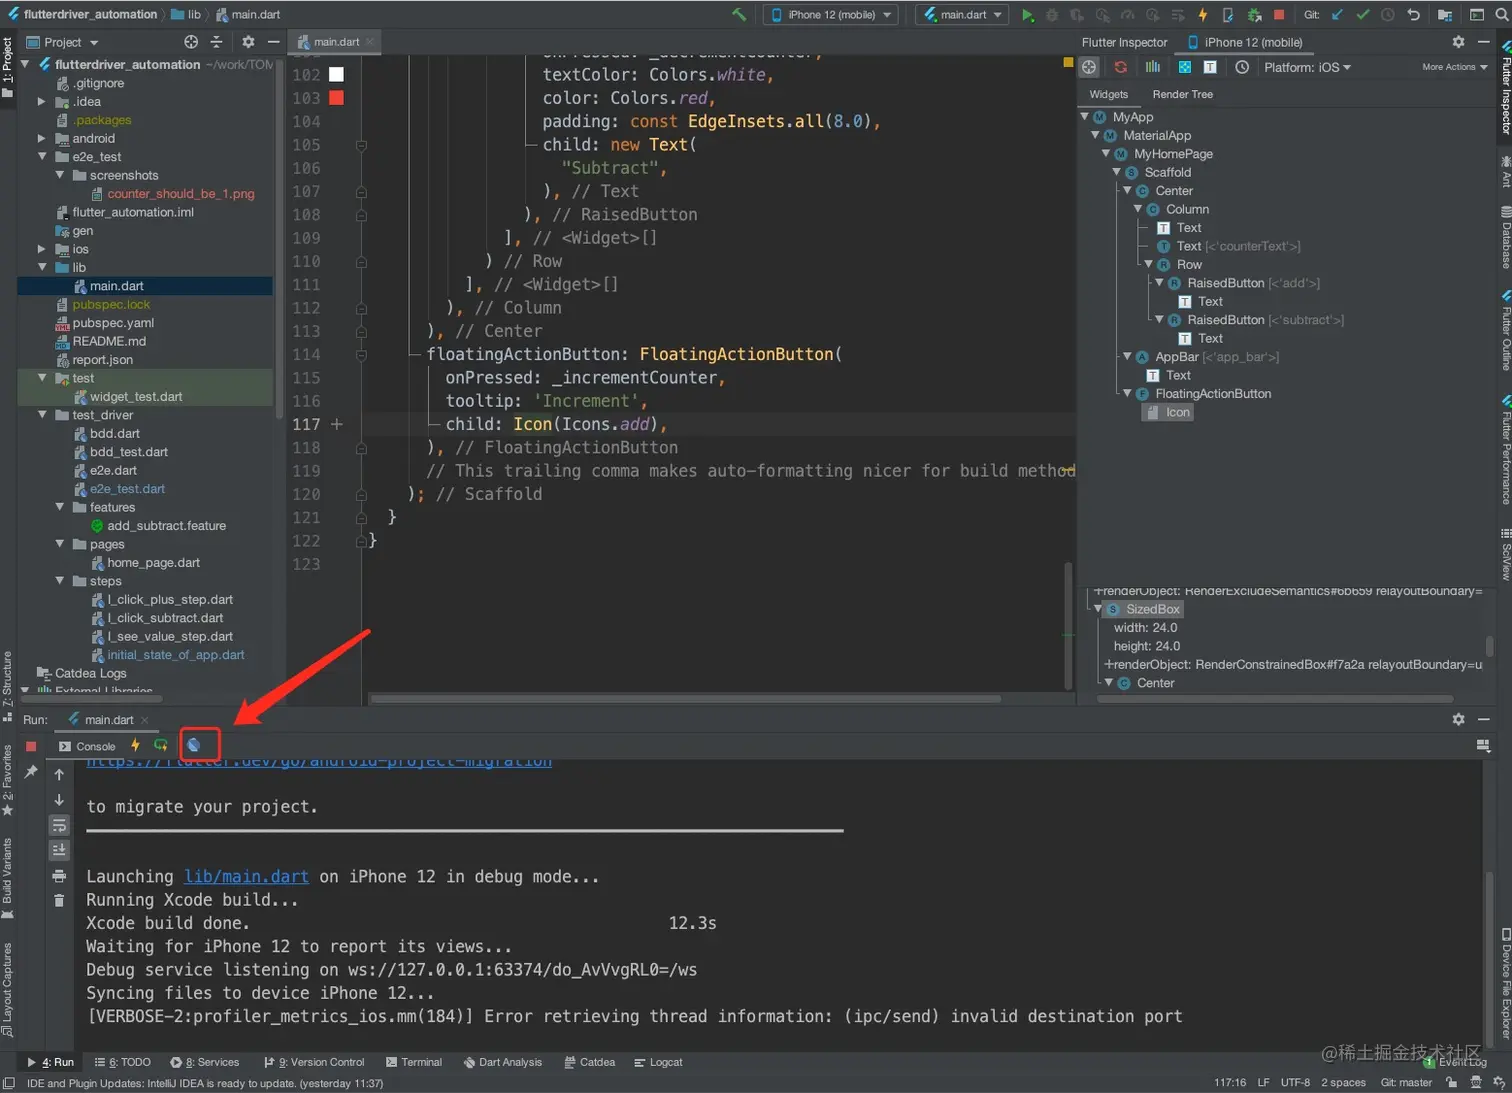Click the Git: master branch in the status bar
The height and width of the screenshot is (1093, 1512).
tap(1406, 1082)
